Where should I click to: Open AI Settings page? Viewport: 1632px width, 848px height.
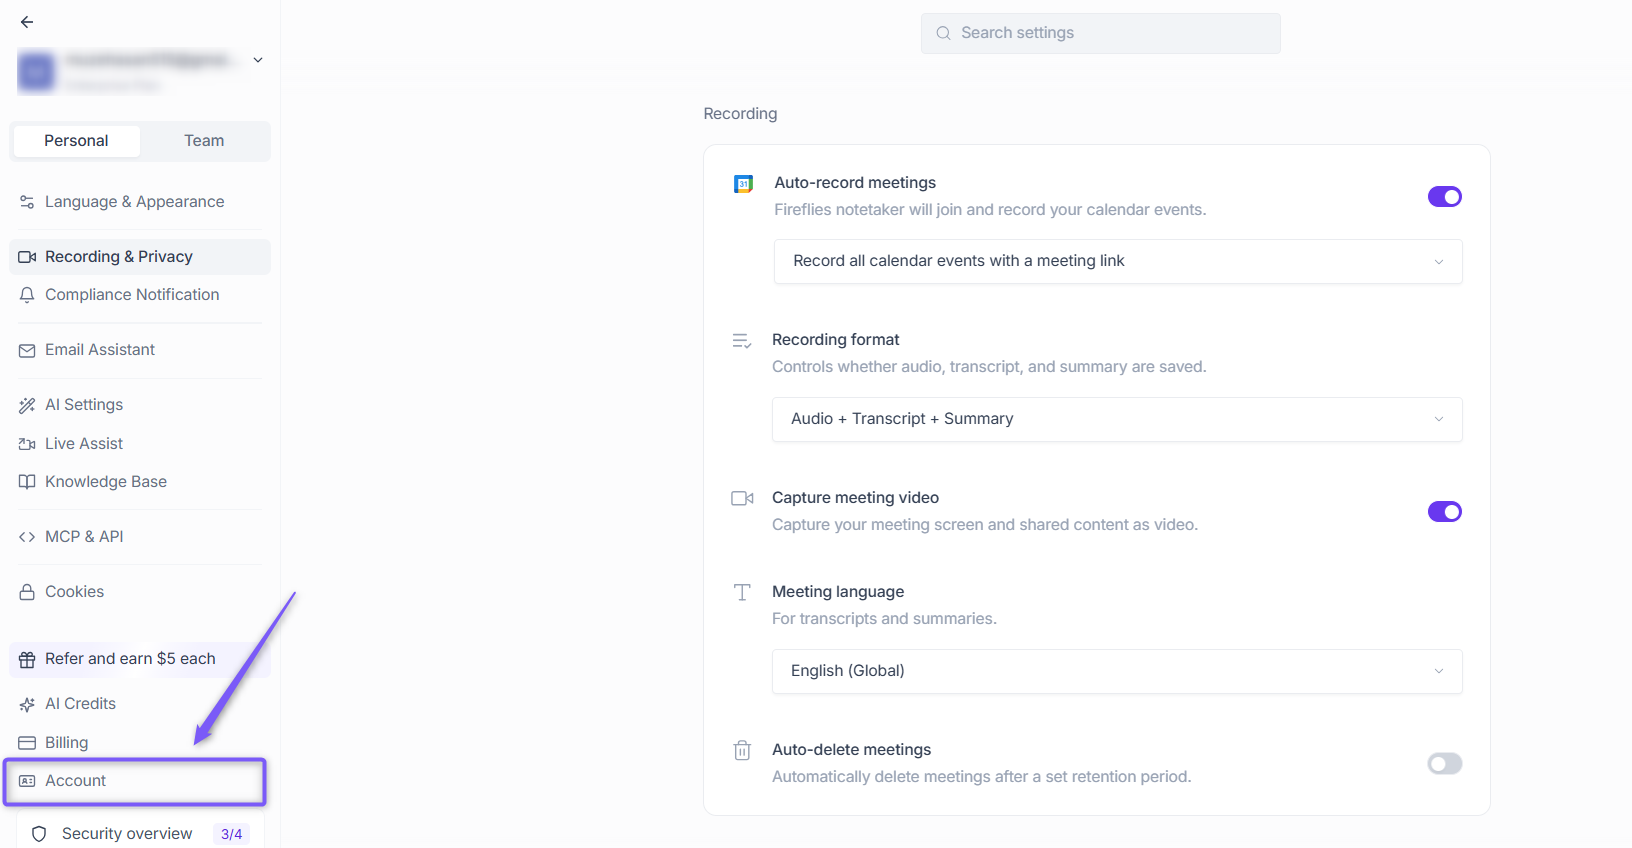140,405
